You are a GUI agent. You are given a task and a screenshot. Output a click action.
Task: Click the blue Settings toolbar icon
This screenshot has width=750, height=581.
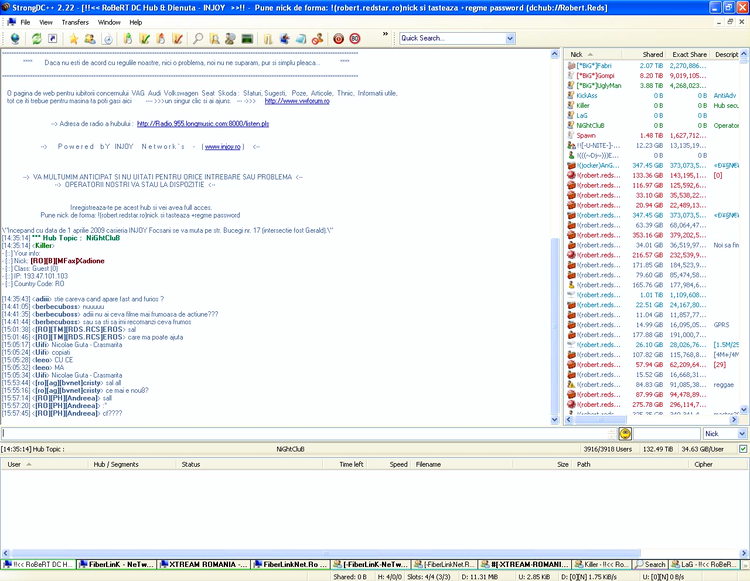(285, 39)
